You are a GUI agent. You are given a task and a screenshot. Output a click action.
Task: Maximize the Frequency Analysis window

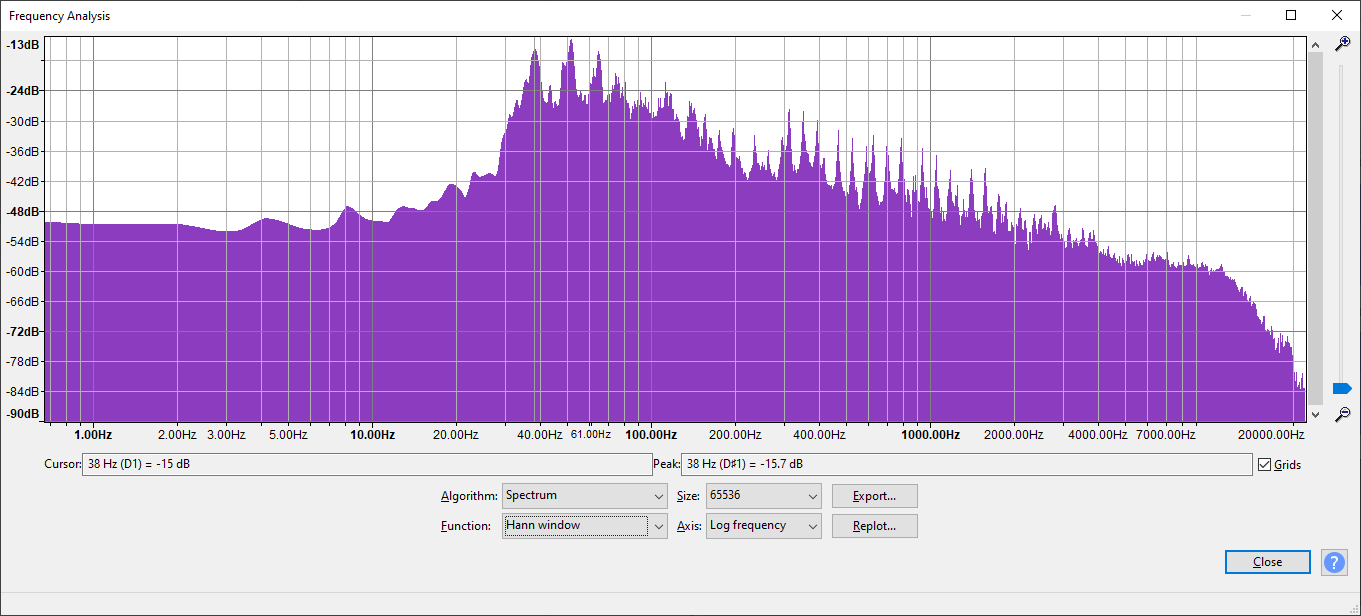(x=1291, y=15)
